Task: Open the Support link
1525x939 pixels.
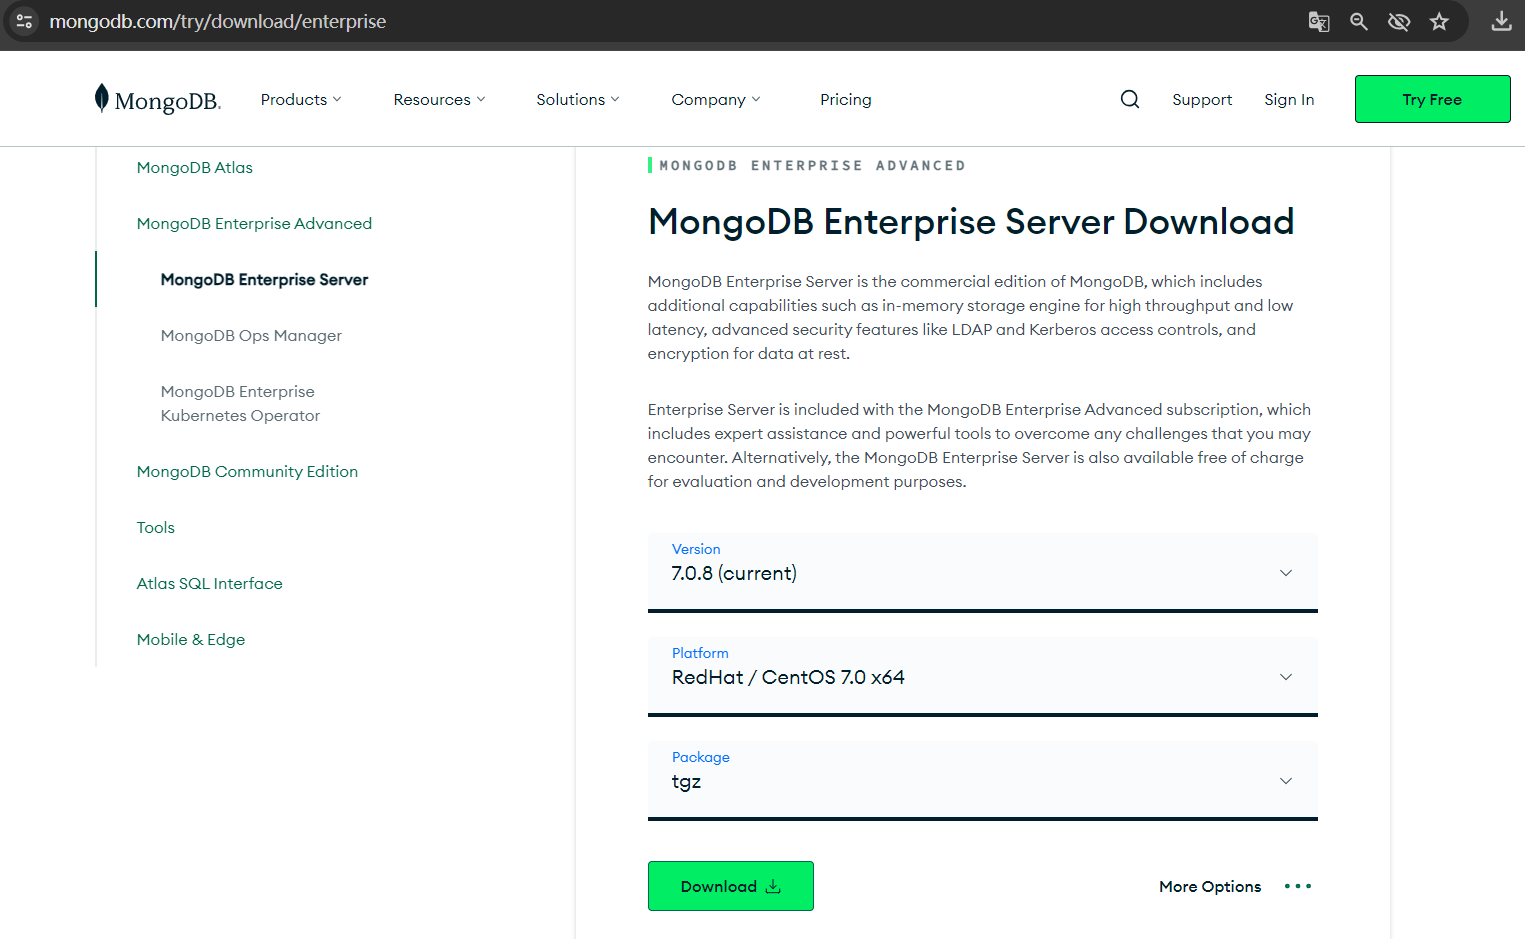Action: click(1202, 99)
